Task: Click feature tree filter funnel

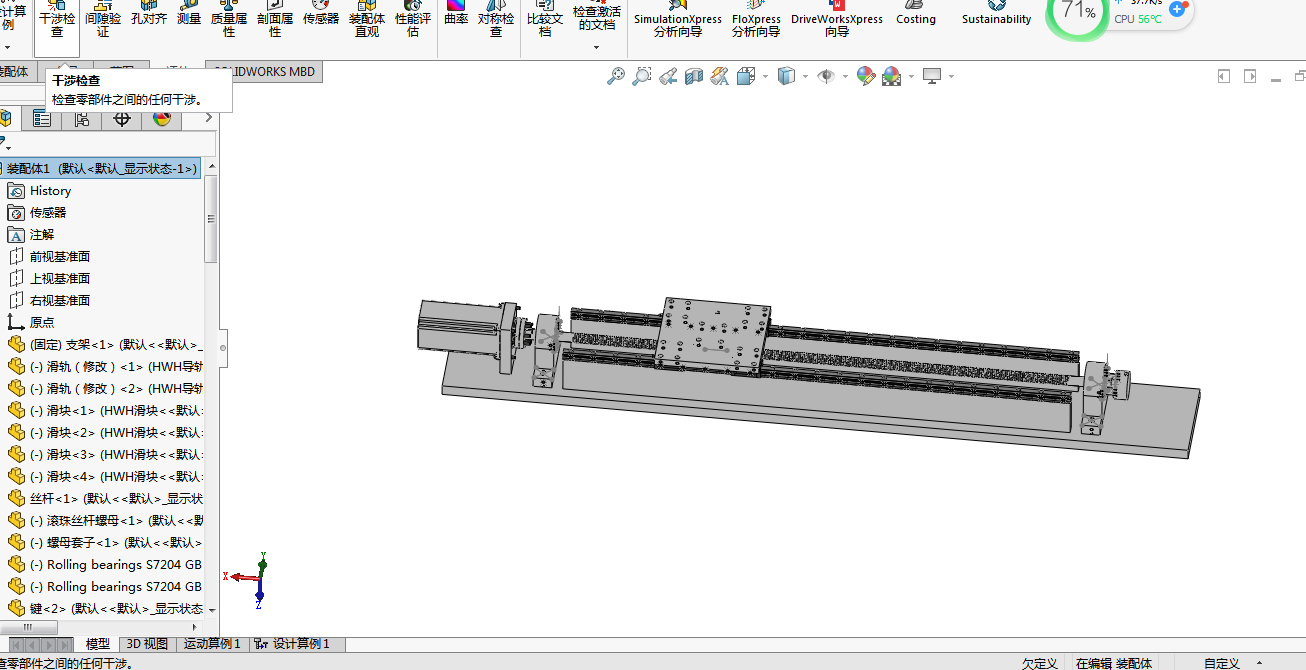Action: [x=5, y=144]
